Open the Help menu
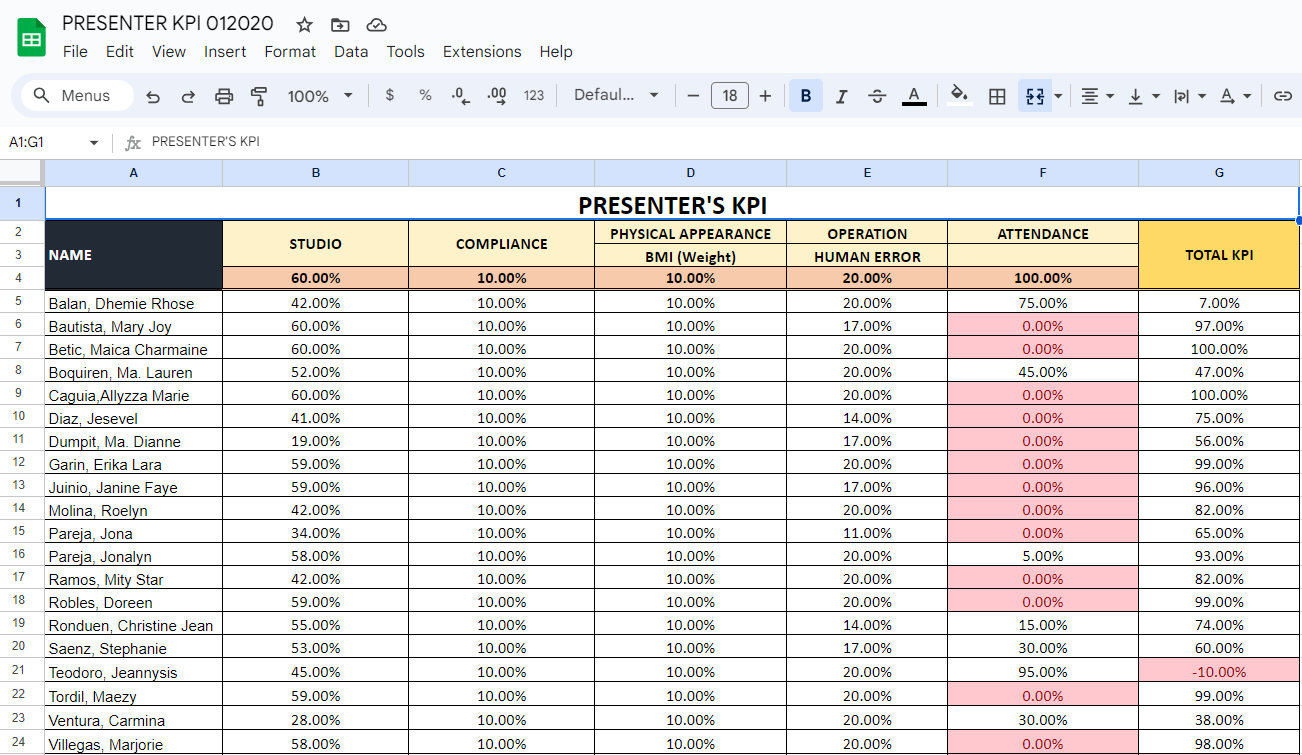 coord(556,52)
